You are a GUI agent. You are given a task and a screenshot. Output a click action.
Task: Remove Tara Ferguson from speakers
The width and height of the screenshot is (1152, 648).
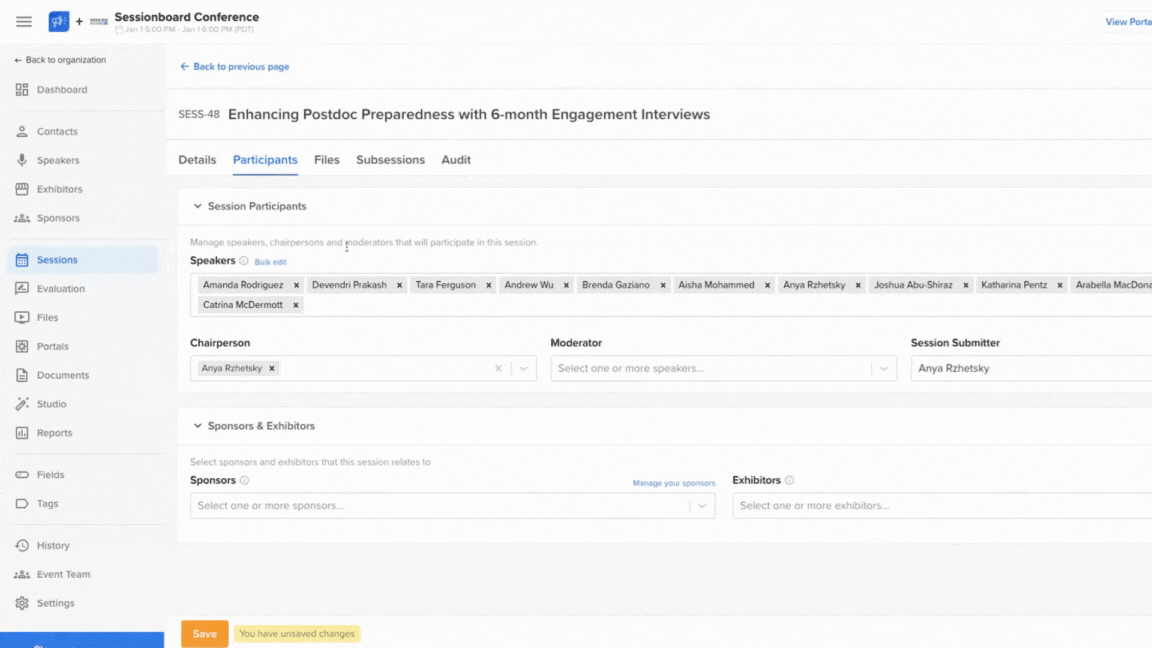point(489,285)
